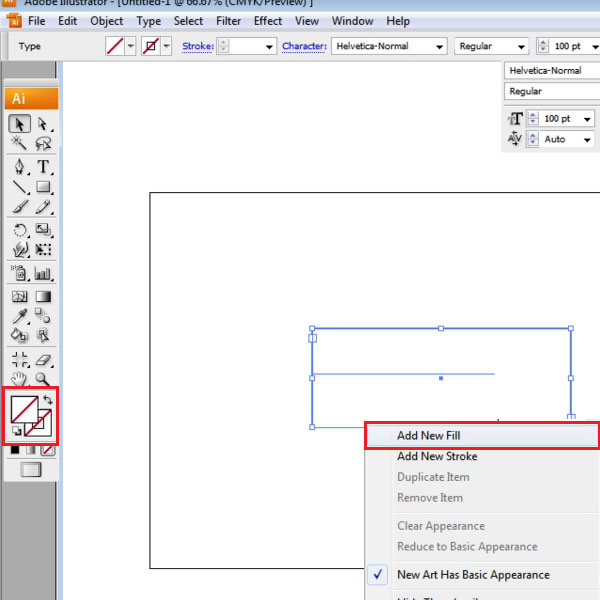
Task: Select the Crop Area tool
Action: point(19,360)
